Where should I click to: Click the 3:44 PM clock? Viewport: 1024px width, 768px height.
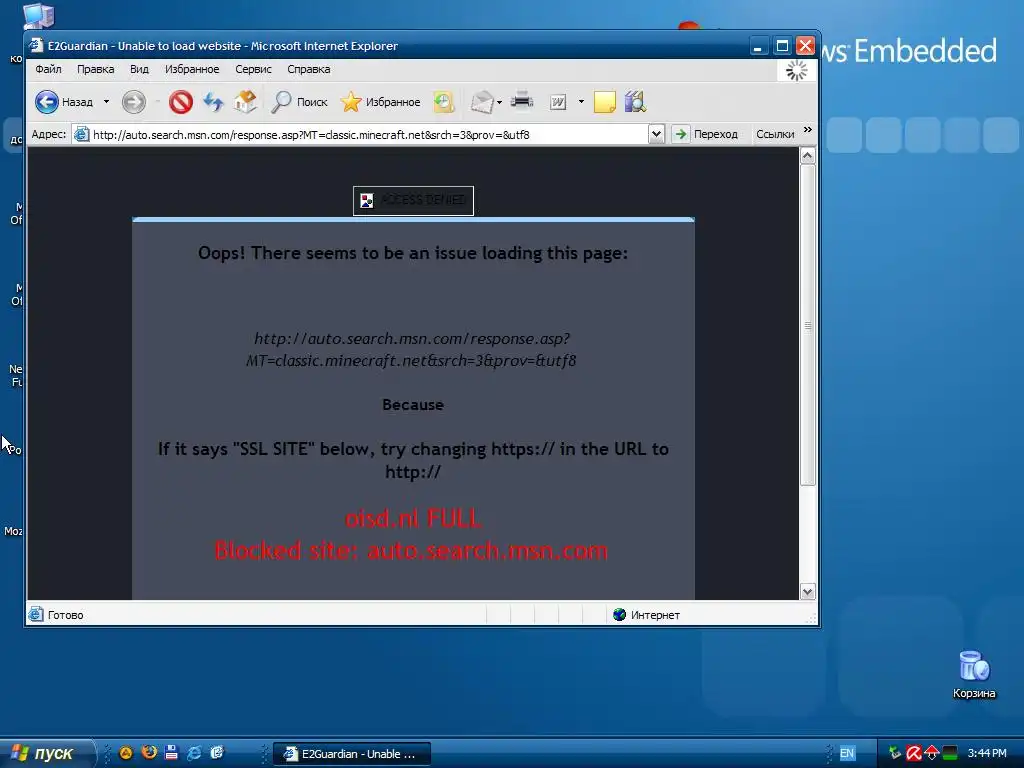[987, 754]
